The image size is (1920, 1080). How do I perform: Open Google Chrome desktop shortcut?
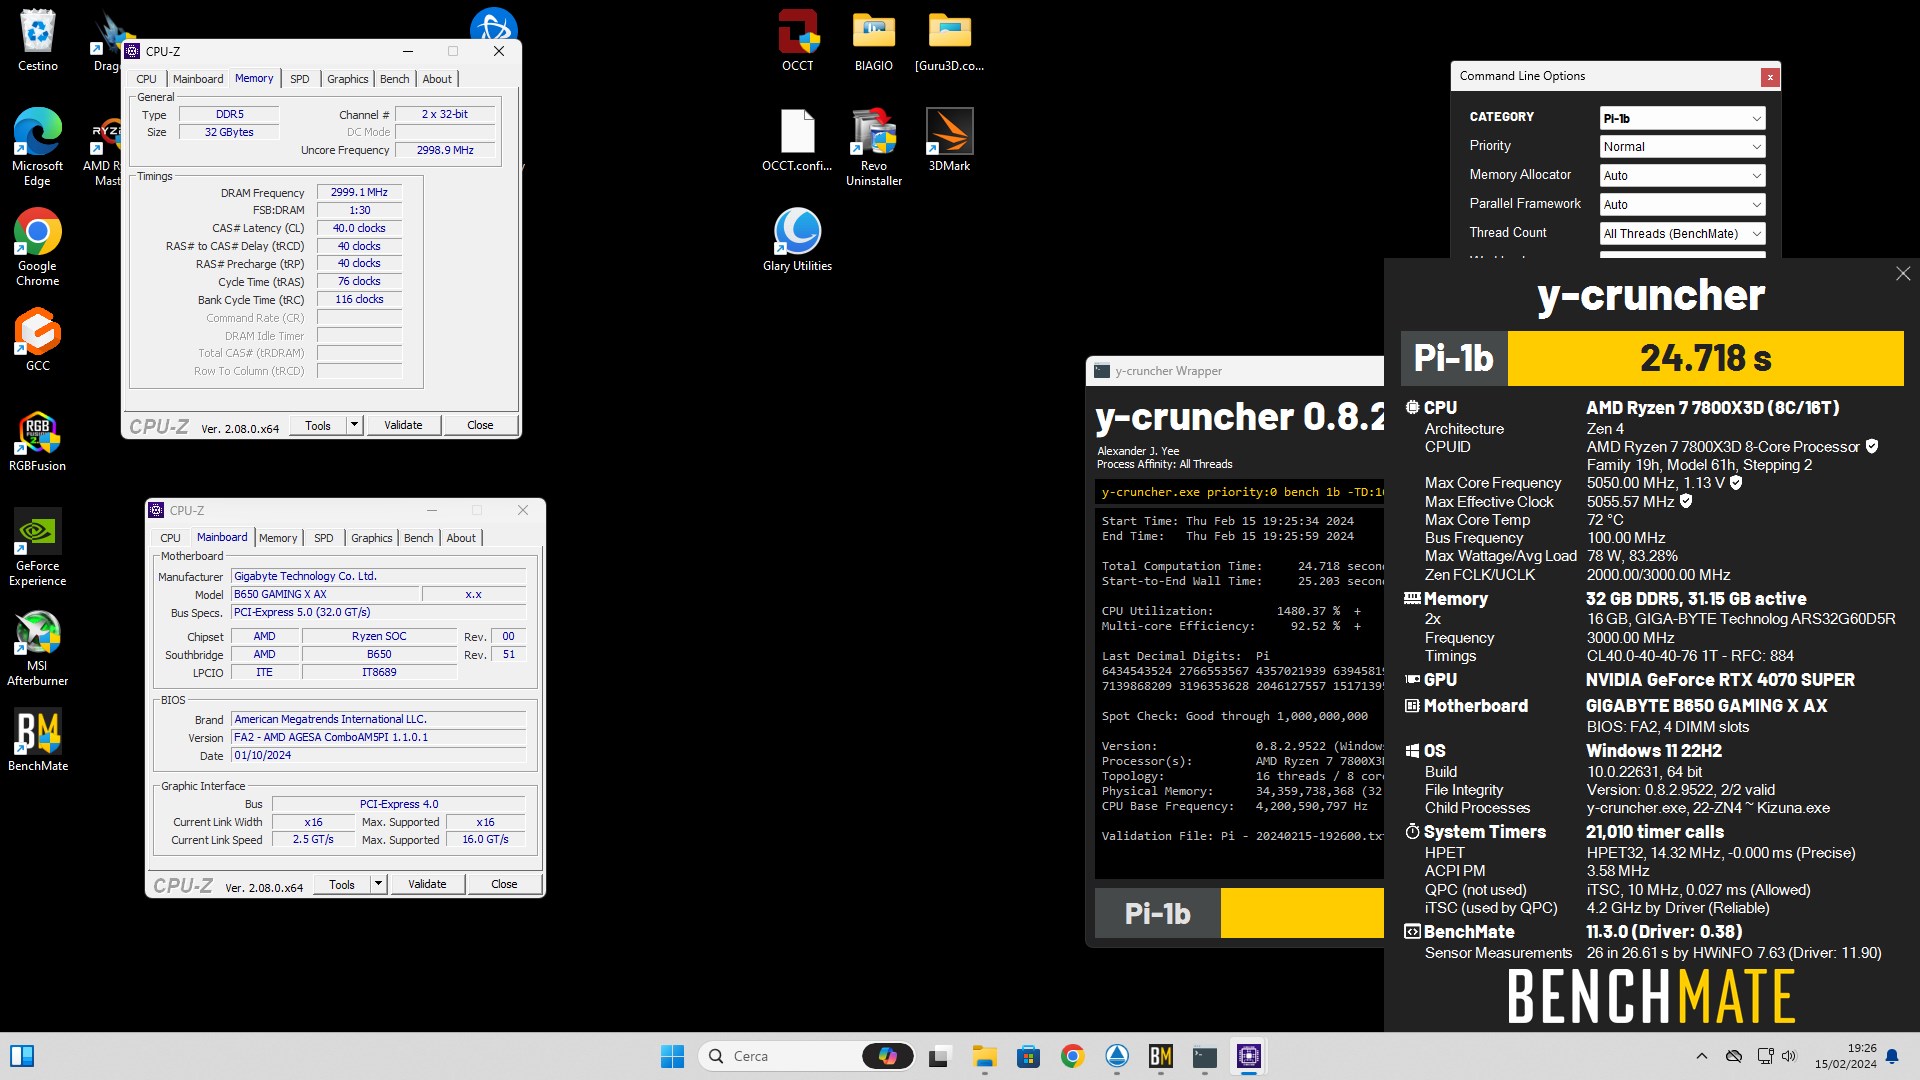click(37, 246)
